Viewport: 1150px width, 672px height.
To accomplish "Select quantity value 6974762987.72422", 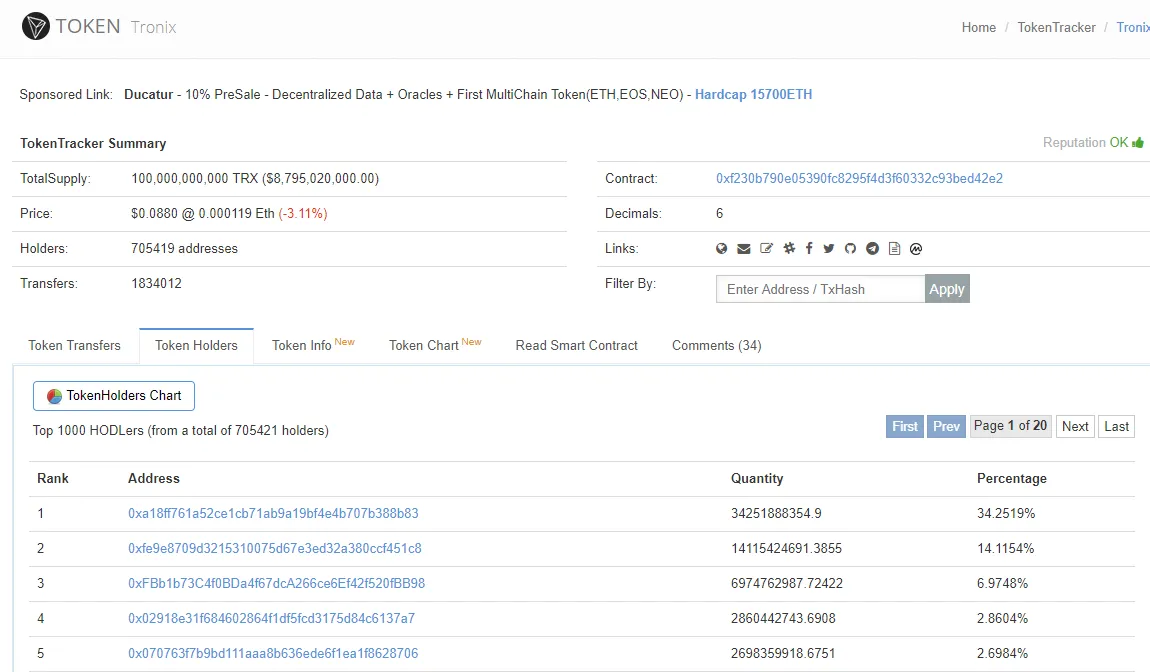I will pyautogui.click(x=787, y=584).
